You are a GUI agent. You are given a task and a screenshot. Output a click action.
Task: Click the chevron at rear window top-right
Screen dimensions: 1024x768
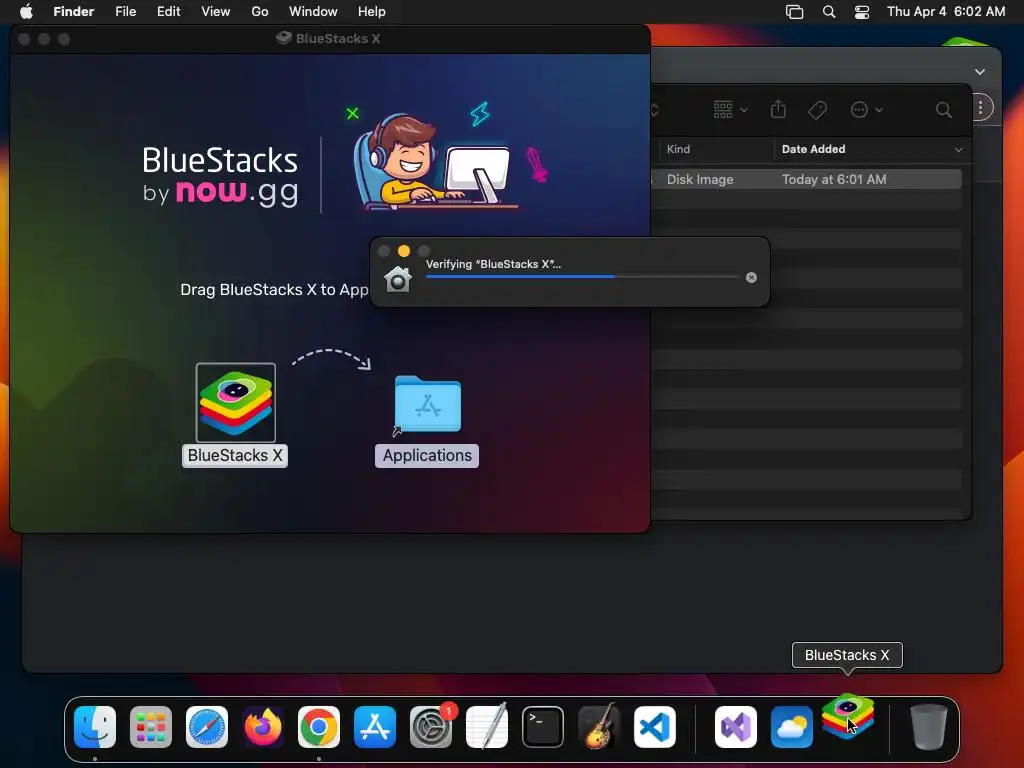[980, 72]
